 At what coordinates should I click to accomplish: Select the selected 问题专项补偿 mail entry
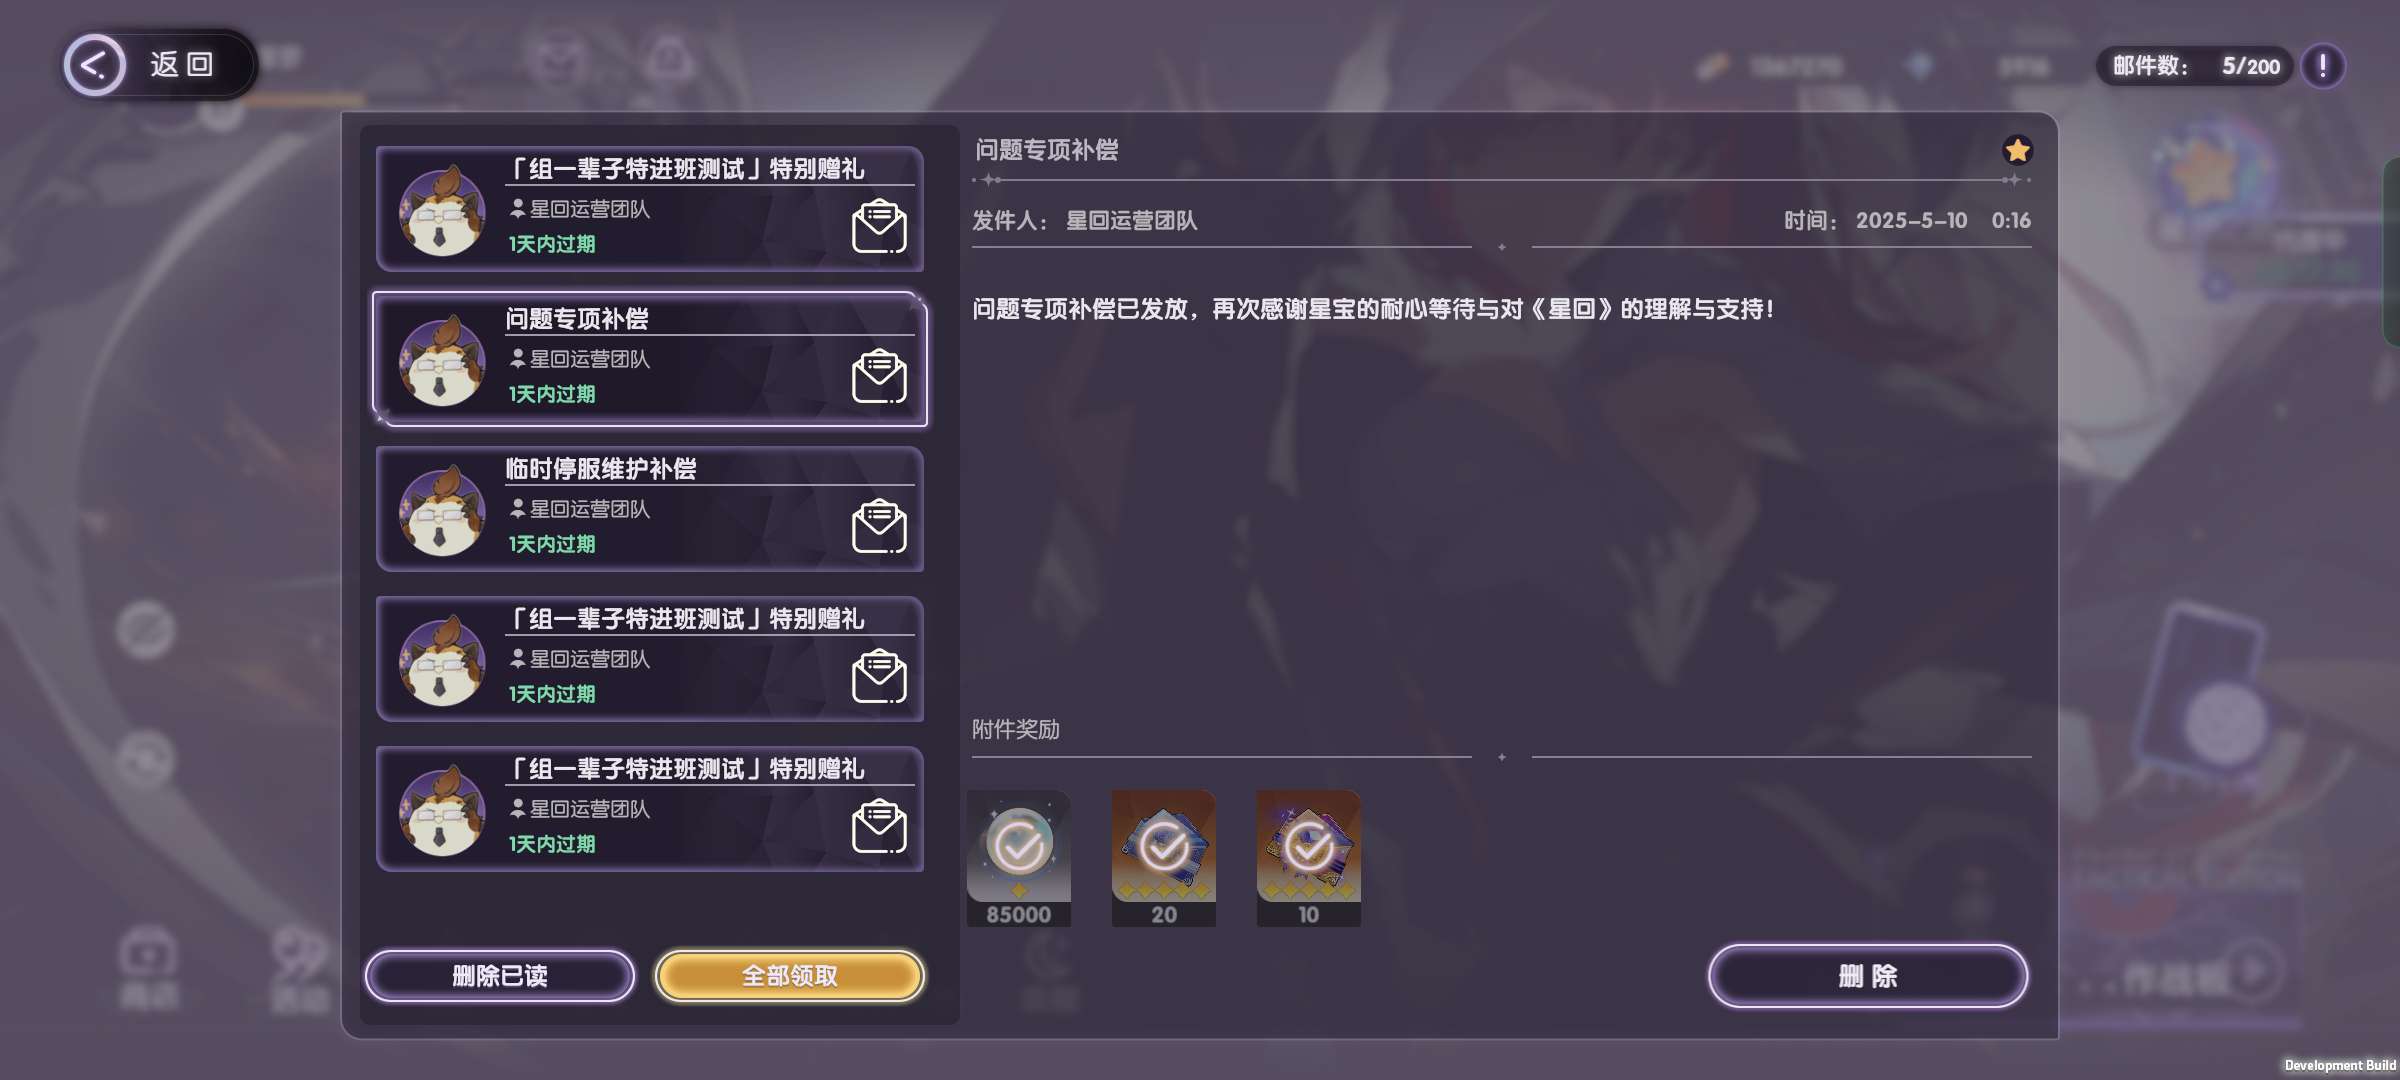coord(649,360)
